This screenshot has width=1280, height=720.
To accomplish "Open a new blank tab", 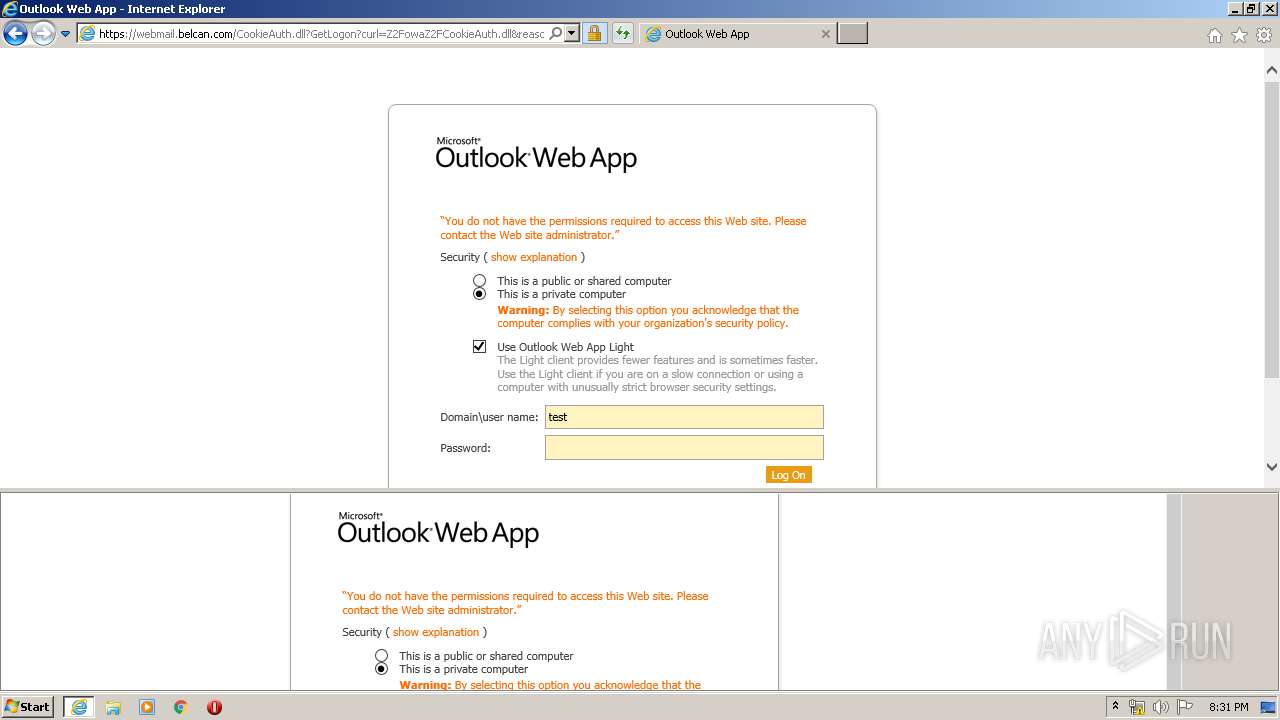I will pyautogui.click(x=852, y=34).
